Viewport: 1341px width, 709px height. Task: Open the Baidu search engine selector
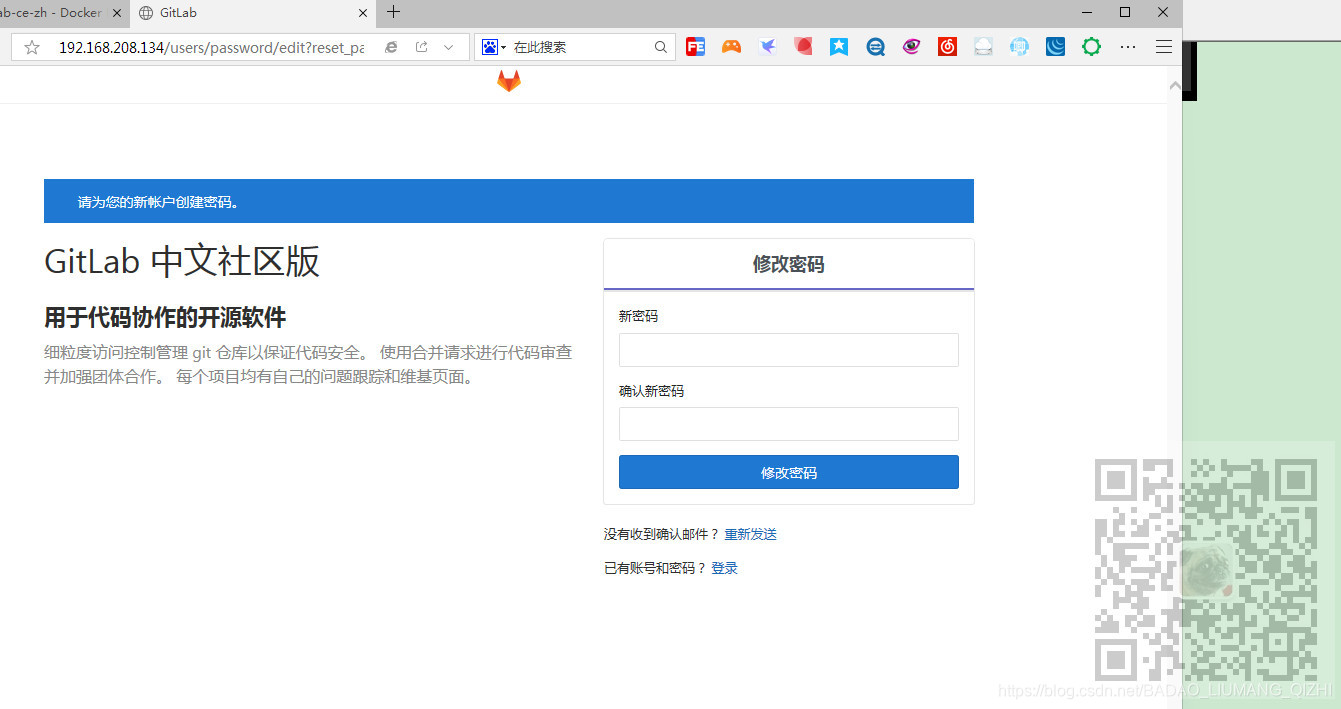click(494, 47)
